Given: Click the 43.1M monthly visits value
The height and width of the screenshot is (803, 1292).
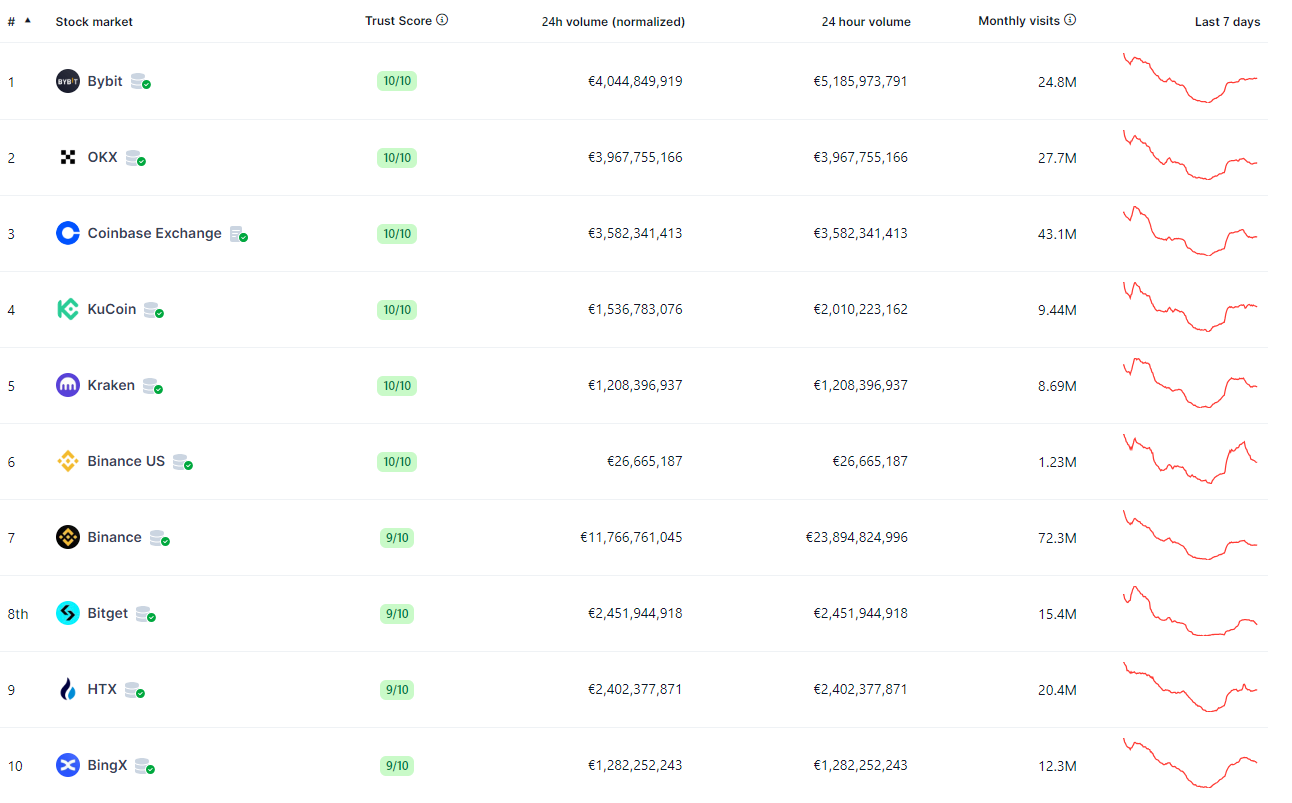Looking at the screenshot, I should coord(1057,234).
